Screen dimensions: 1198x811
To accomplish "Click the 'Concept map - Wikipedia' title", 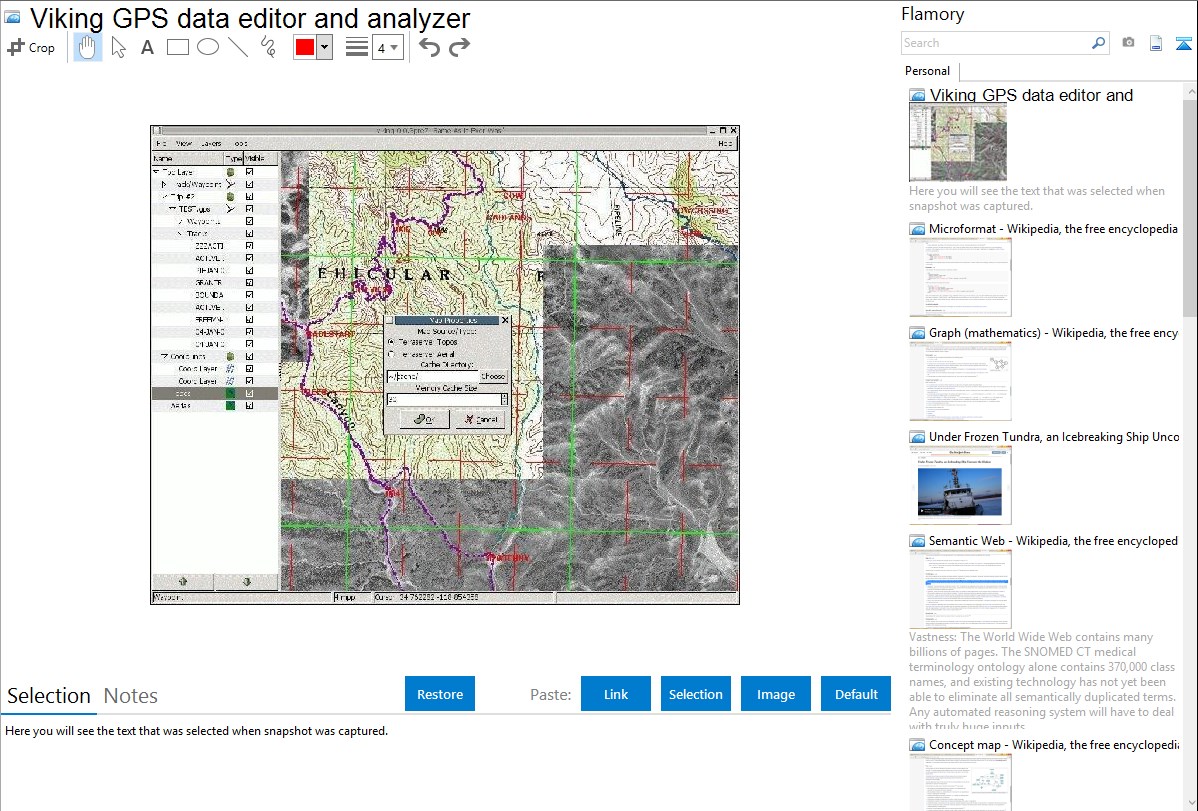I will click(1053, 744).
